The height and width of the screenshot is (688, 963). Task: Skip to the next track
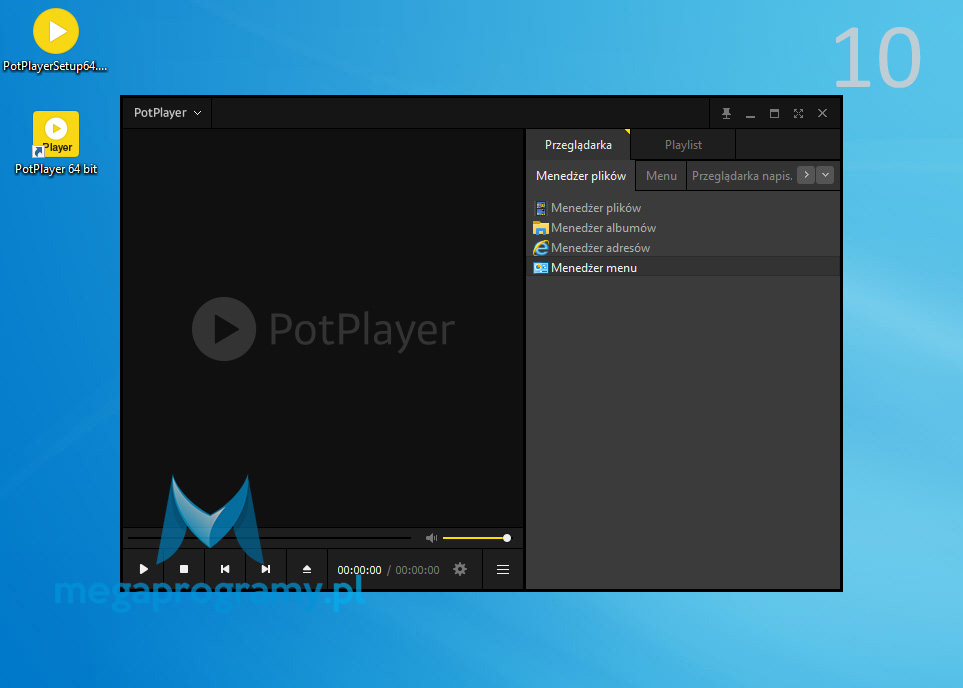pyautogui.click(x=265, y=569)
